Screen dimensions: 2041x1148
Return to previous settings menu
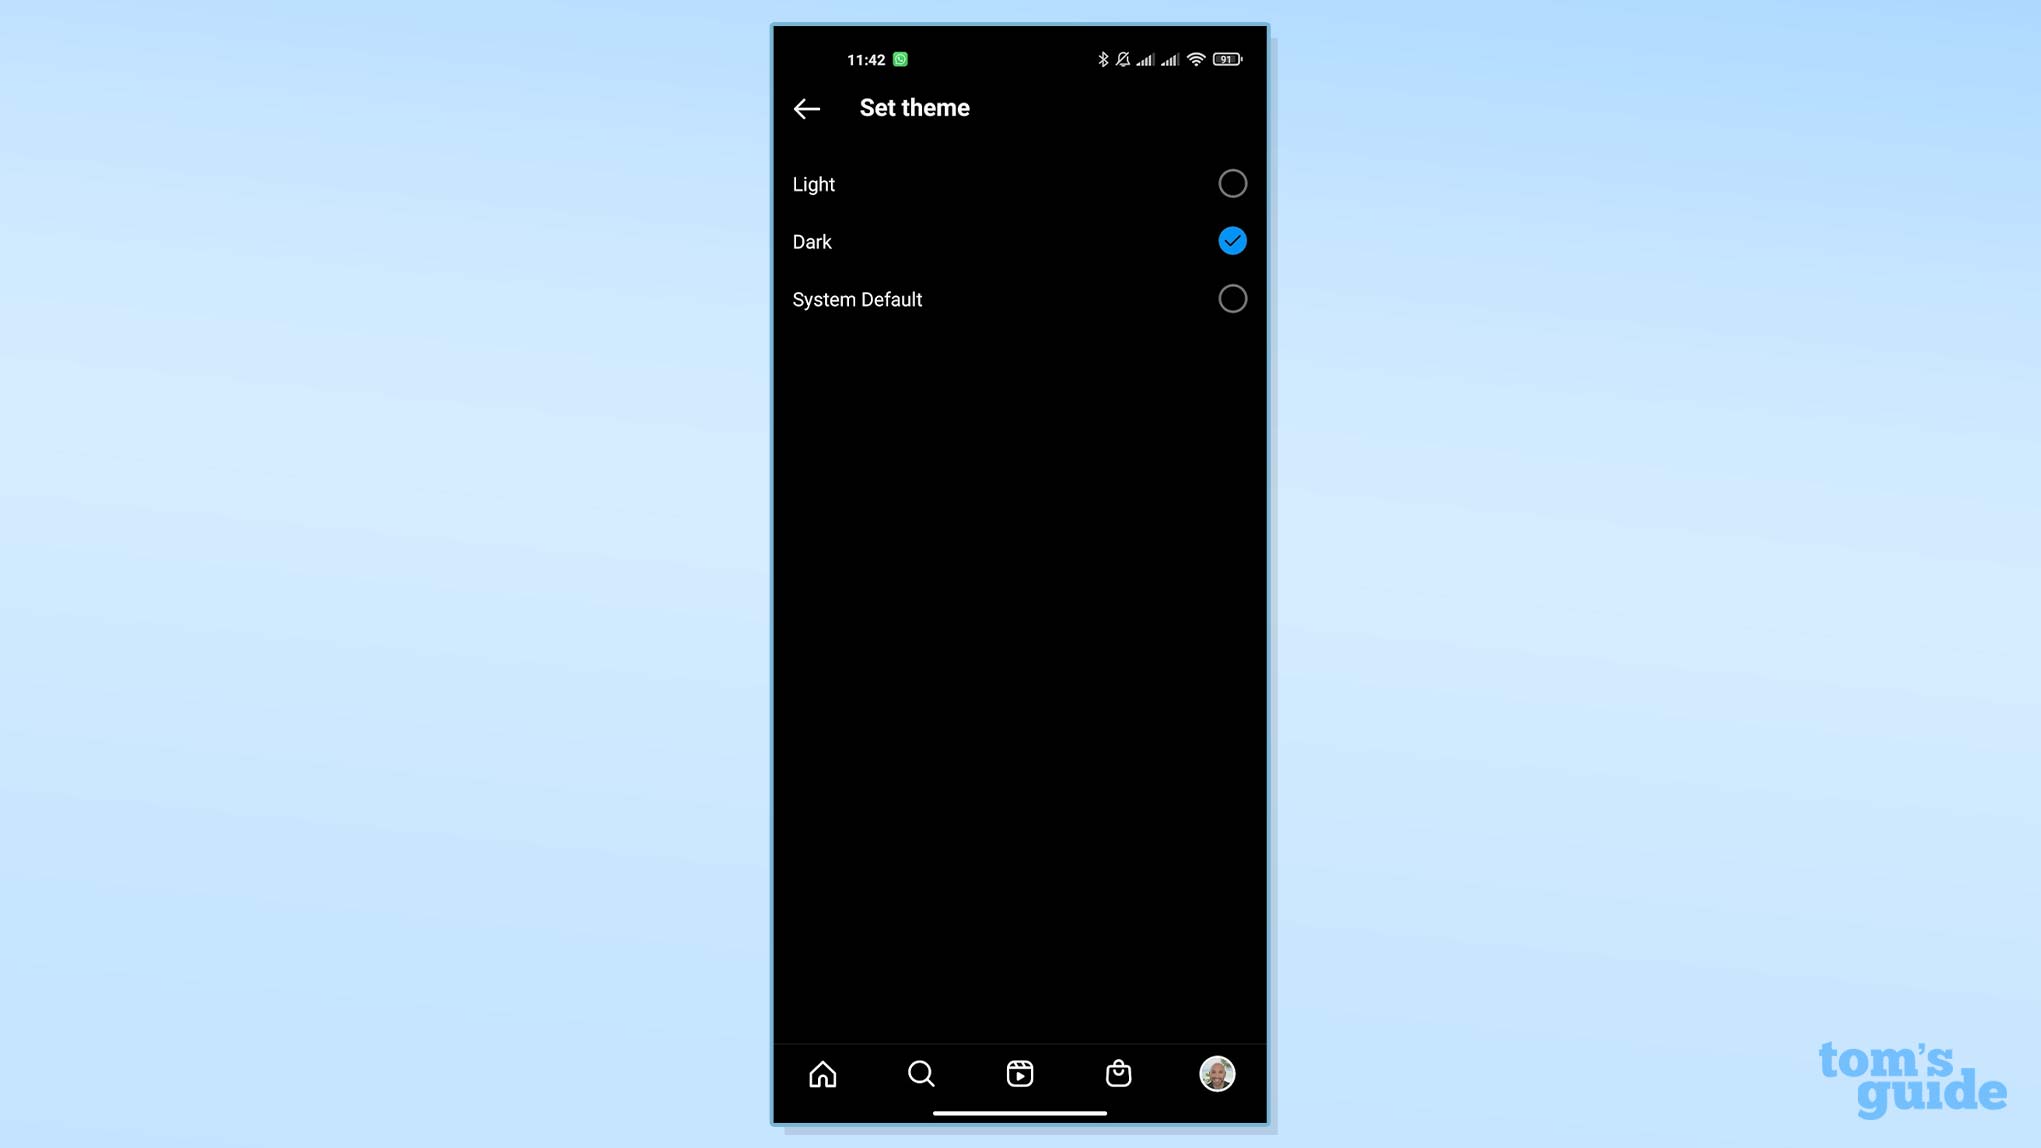(806, 108)
